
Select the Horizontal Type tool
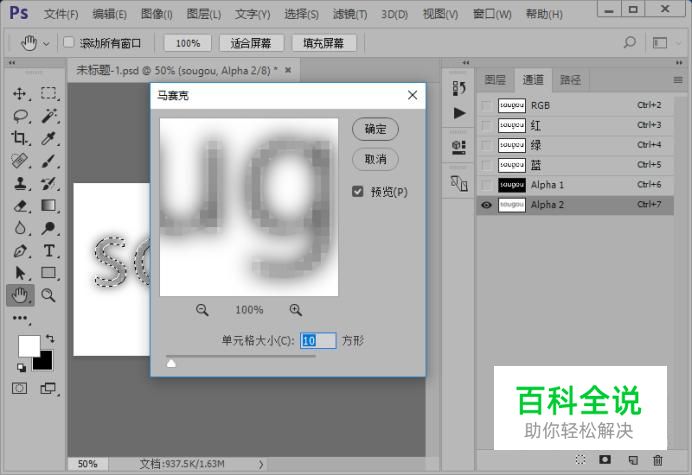[x=49, y=251]
